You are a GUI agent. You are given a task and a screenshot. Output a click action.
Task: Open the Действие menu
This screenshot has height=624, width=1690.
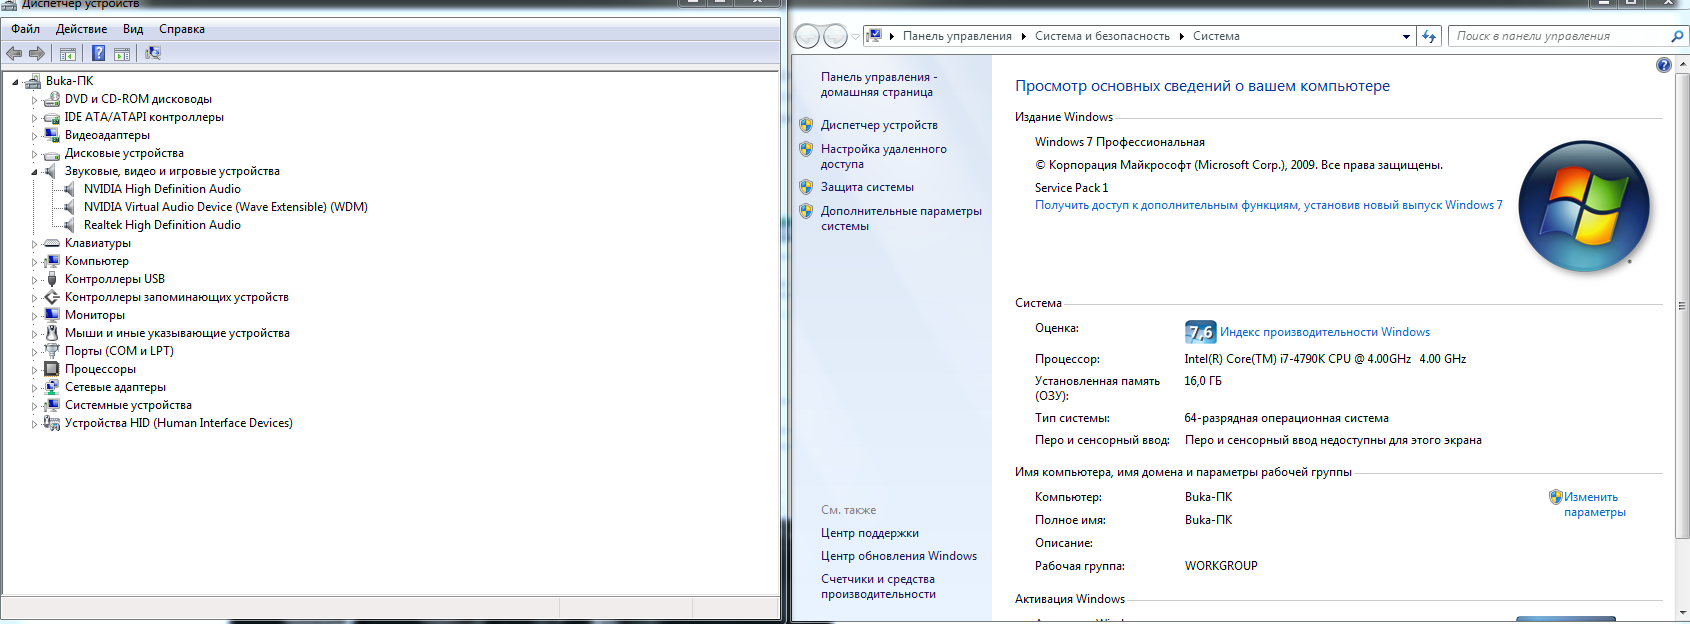coord(81,29)
